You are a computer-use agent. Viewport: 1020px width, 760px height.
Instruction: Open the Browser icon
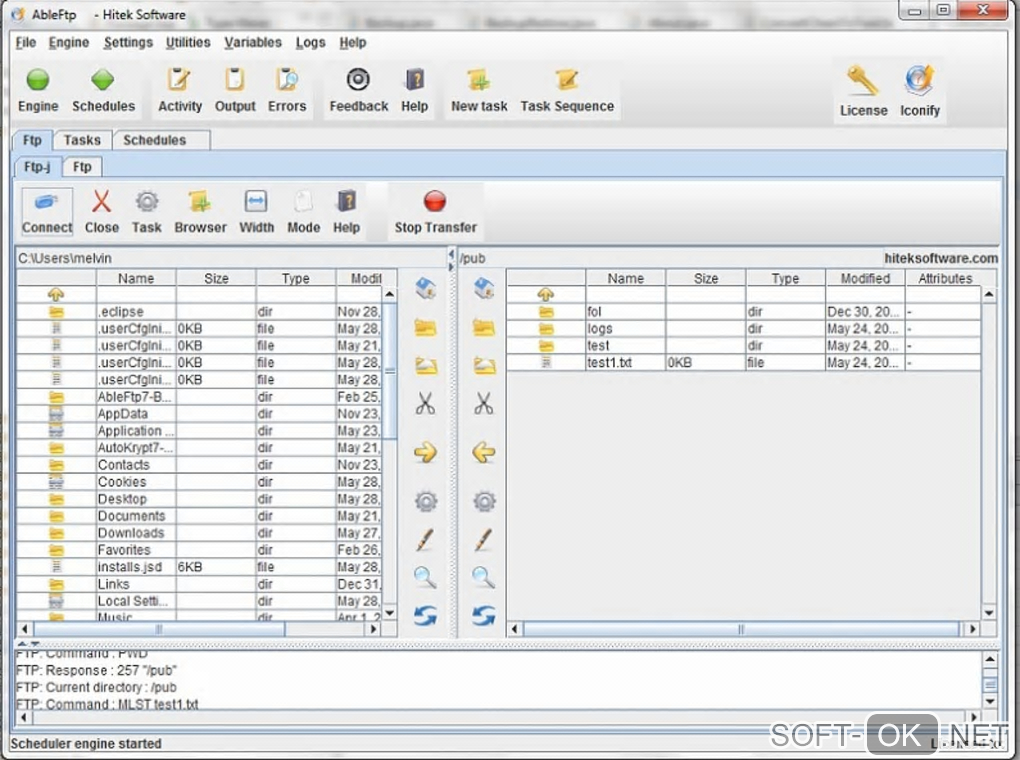[x=200, y=202]
